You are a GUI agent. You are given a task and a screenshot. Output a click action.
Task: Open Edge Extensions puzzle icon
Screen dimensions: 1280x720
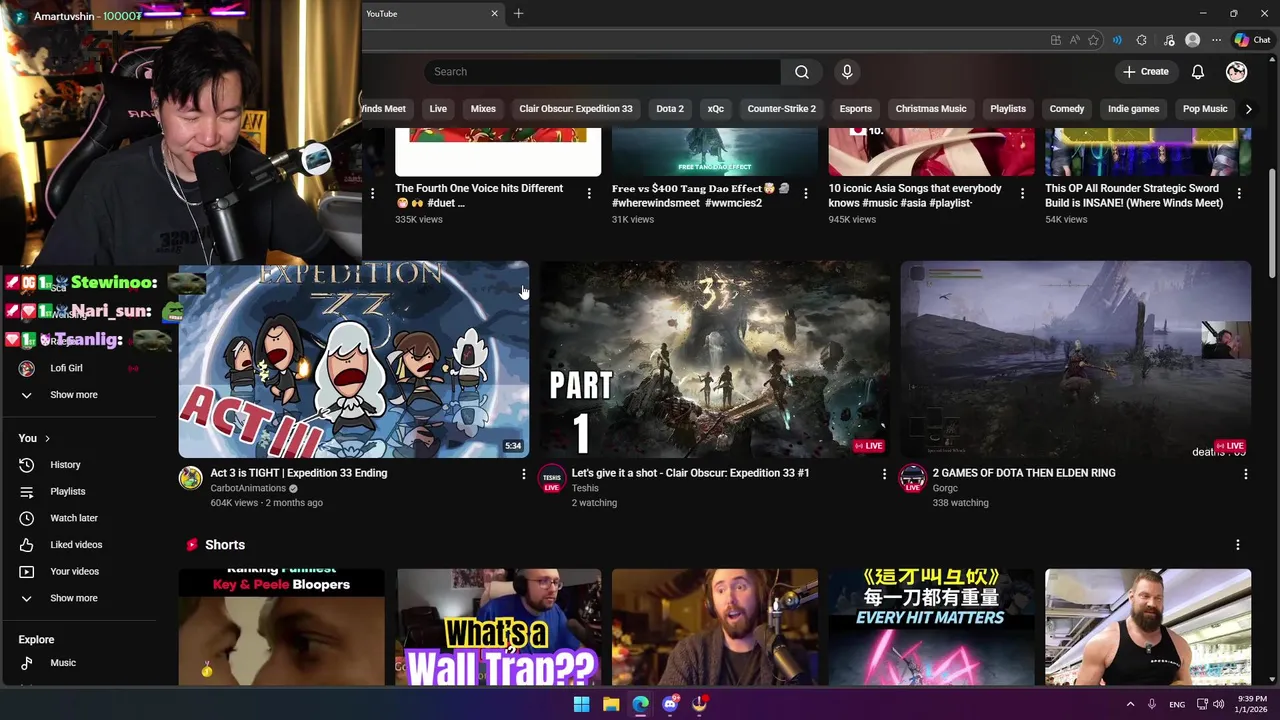pyautogui.click(x=1142, y=40)
